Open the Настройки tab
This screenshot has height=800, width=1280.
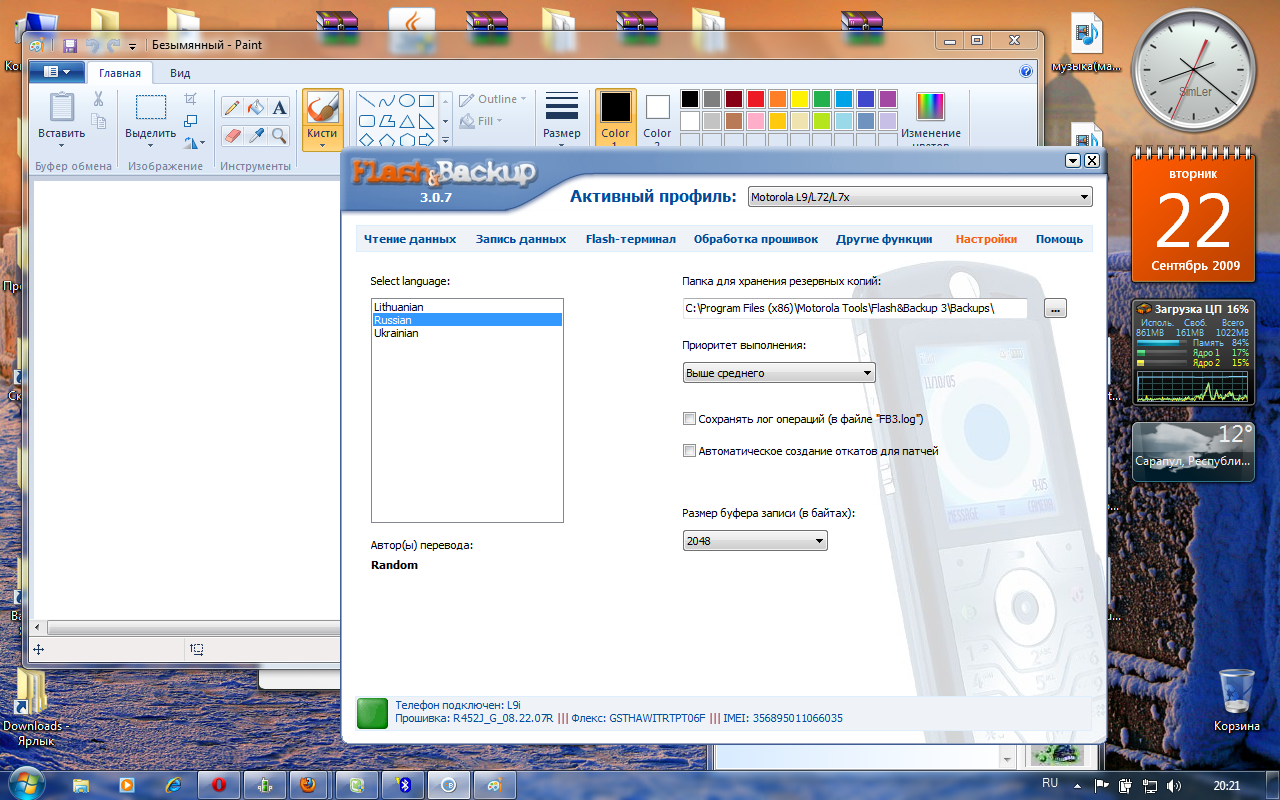coord(986,239)
